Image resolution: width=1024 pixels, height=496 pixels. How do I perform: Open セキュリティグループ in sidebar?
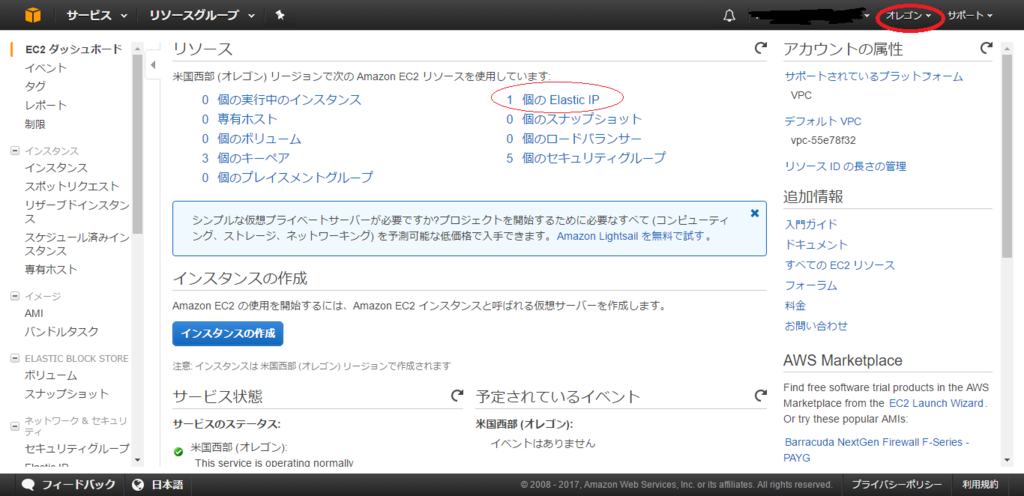[77, 448]
